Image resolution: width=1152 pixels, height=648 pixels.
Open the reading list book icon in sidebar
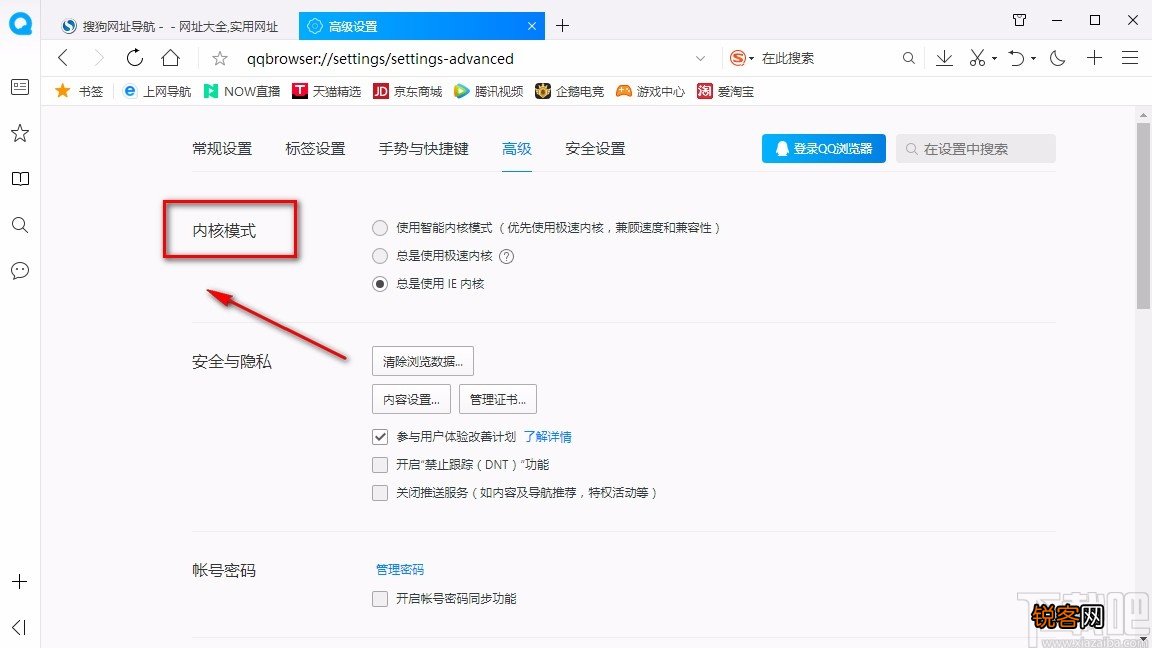[19, 178]
